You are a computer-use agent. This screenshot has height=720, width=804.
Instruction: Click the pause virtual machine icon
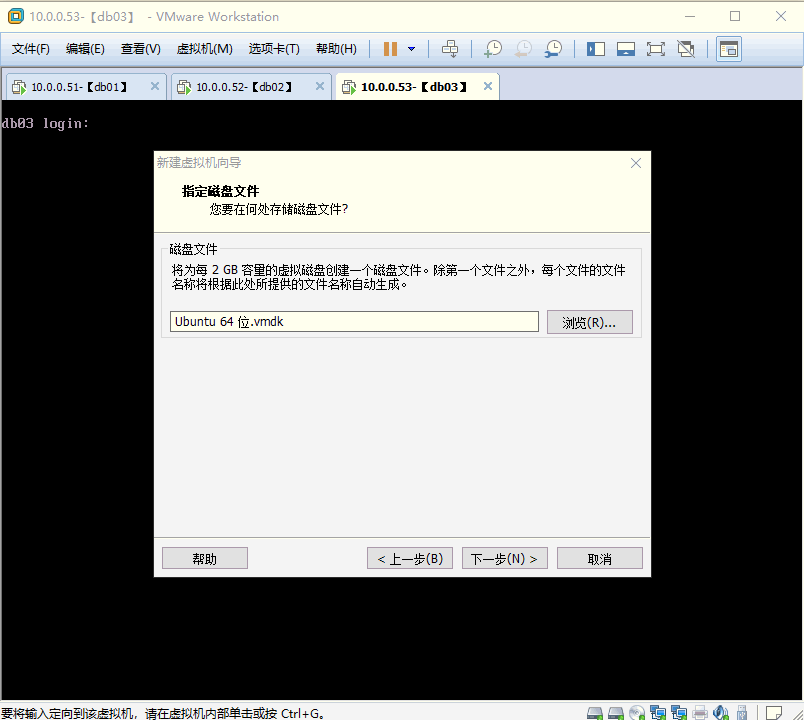coord(390,48)
